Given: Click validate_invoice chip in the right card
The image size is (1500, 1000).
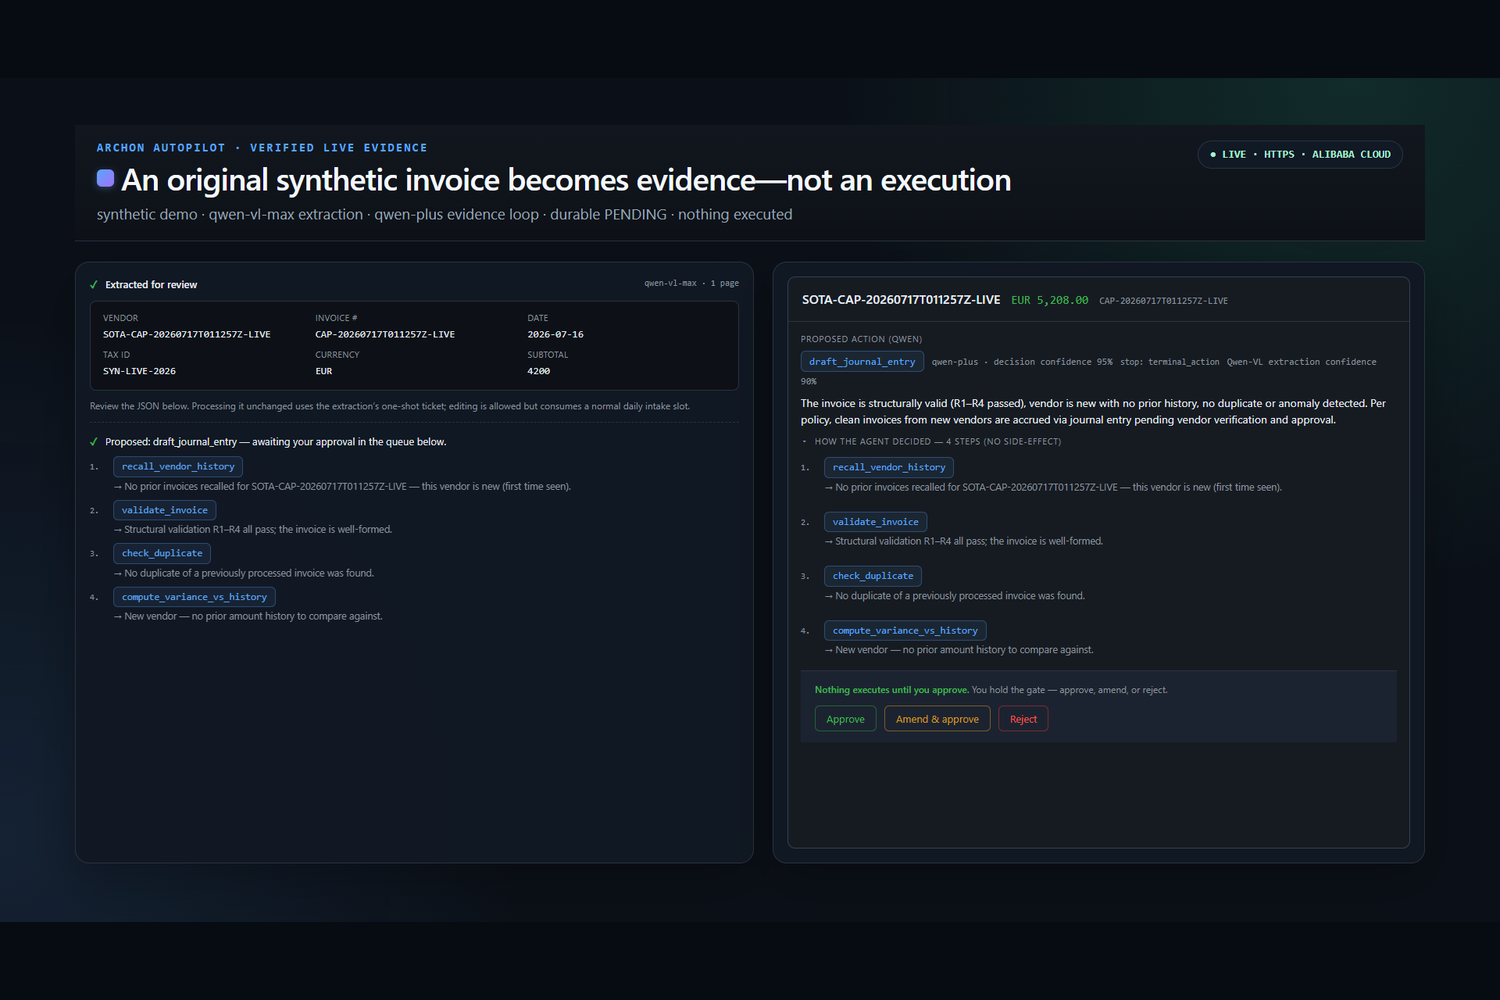Looking at the screenshot, I should (x=876, y=522).
